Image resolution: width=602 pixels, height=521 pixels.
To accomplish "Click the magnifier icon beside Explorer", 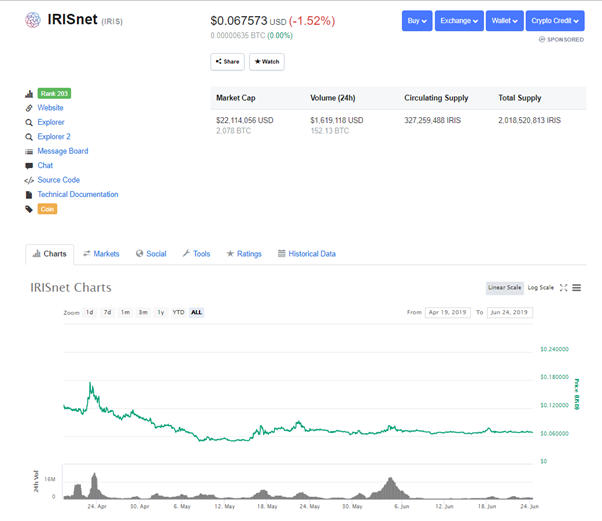I will (x=29, y=122).
